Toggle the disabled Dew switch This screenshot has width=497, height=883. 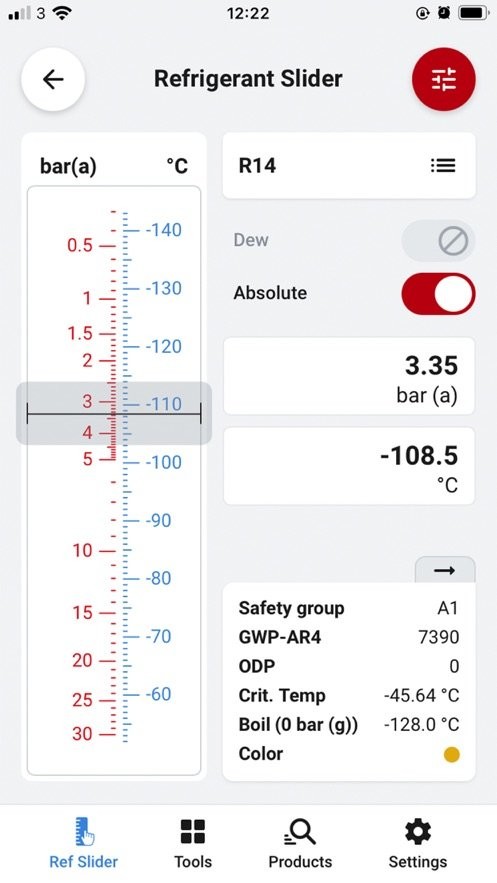point(438,241)
